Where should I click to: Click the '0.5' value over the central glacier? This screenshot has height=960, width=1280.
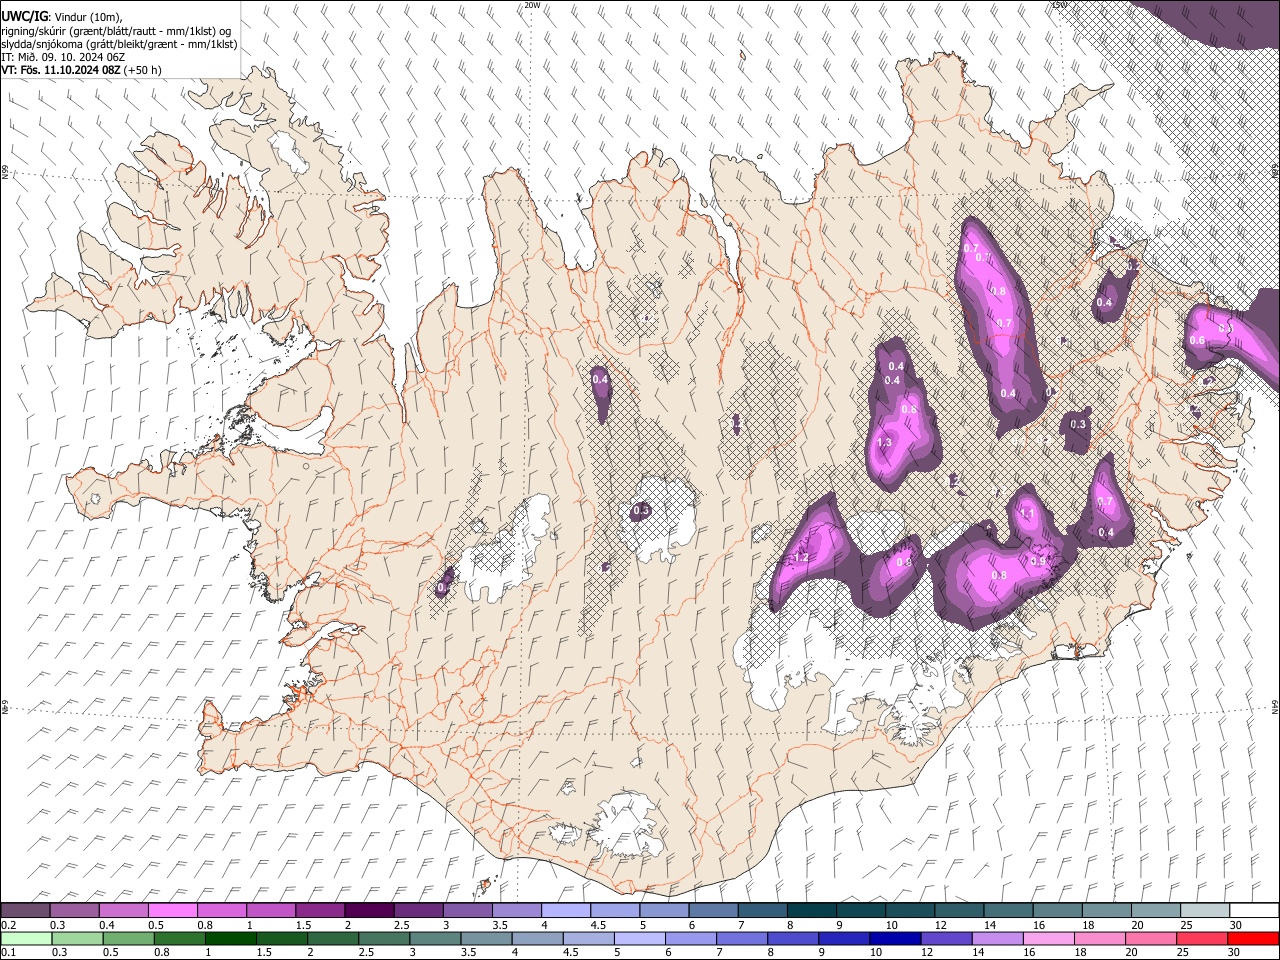(642, 511)
